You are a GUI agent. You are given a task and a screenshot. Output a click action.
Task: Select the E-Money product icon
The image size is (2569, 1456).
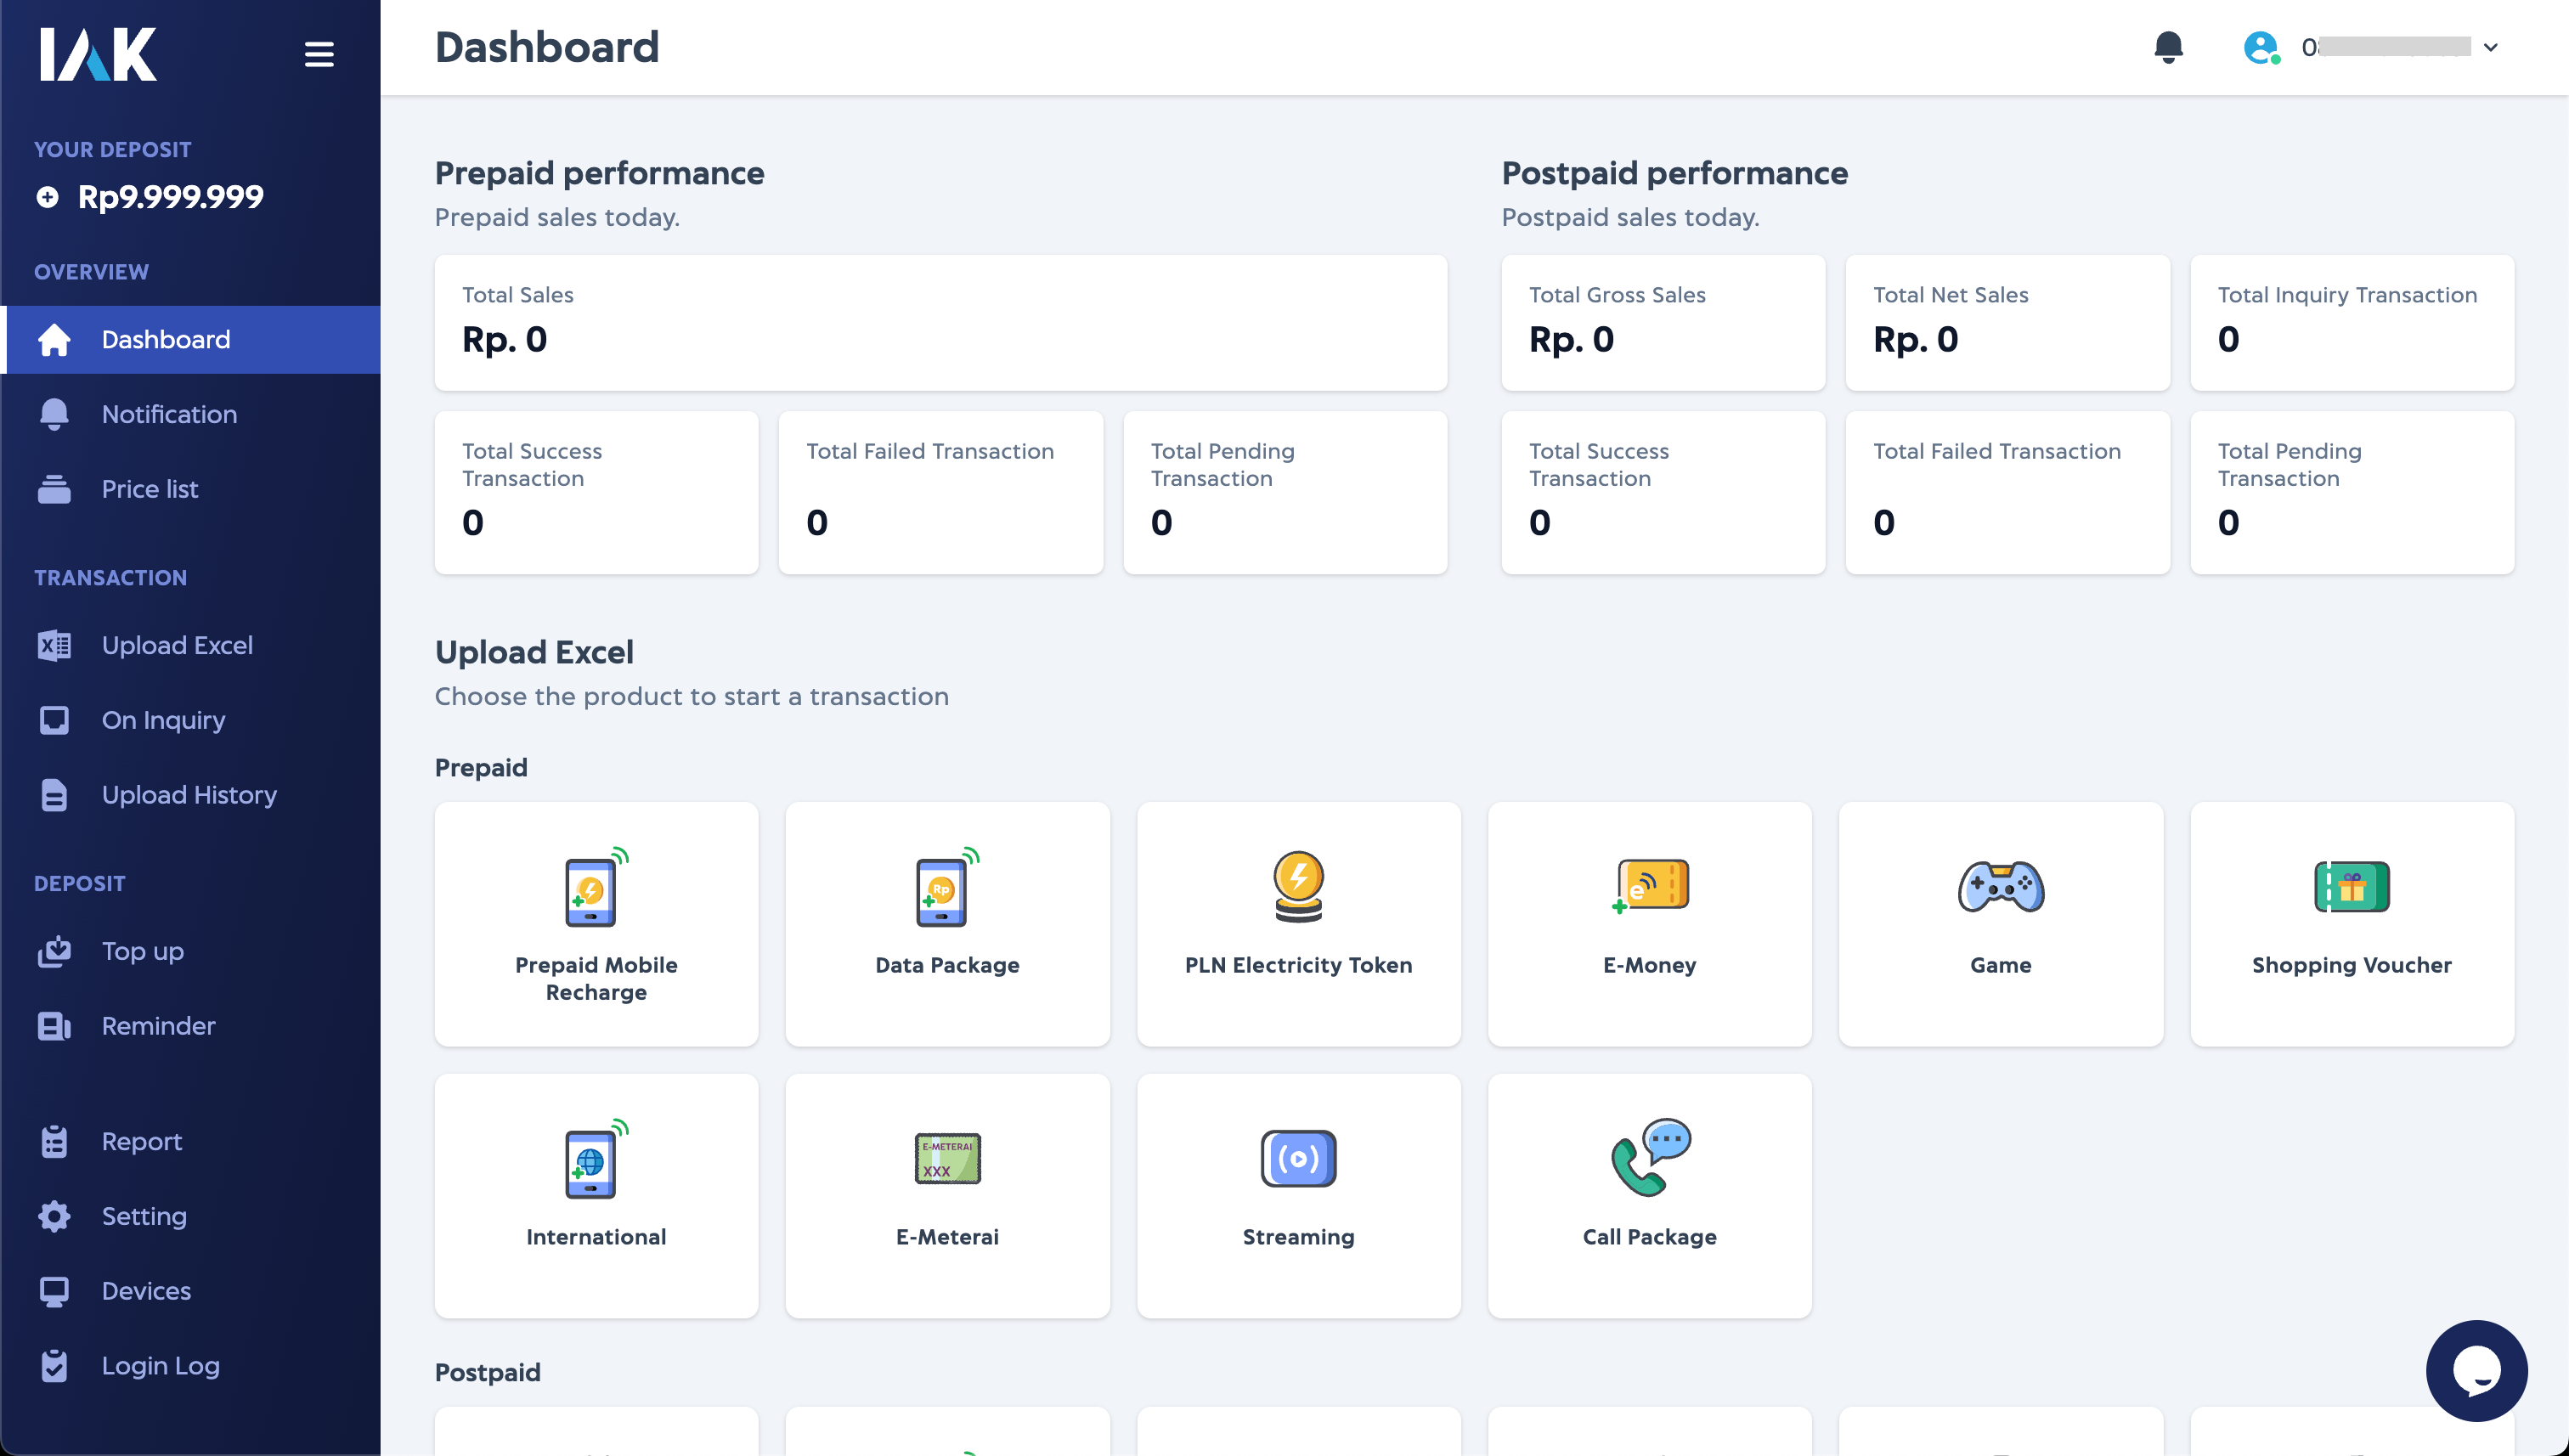[x=1649, y=886]
